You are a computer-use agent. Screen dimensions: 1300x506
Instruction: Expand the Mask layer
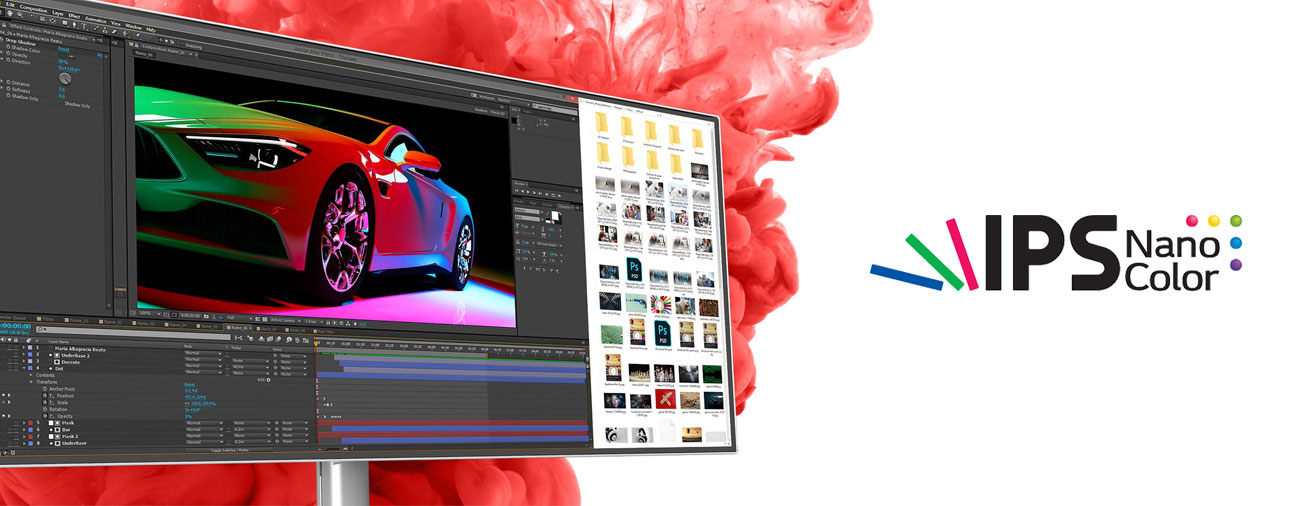24,423
